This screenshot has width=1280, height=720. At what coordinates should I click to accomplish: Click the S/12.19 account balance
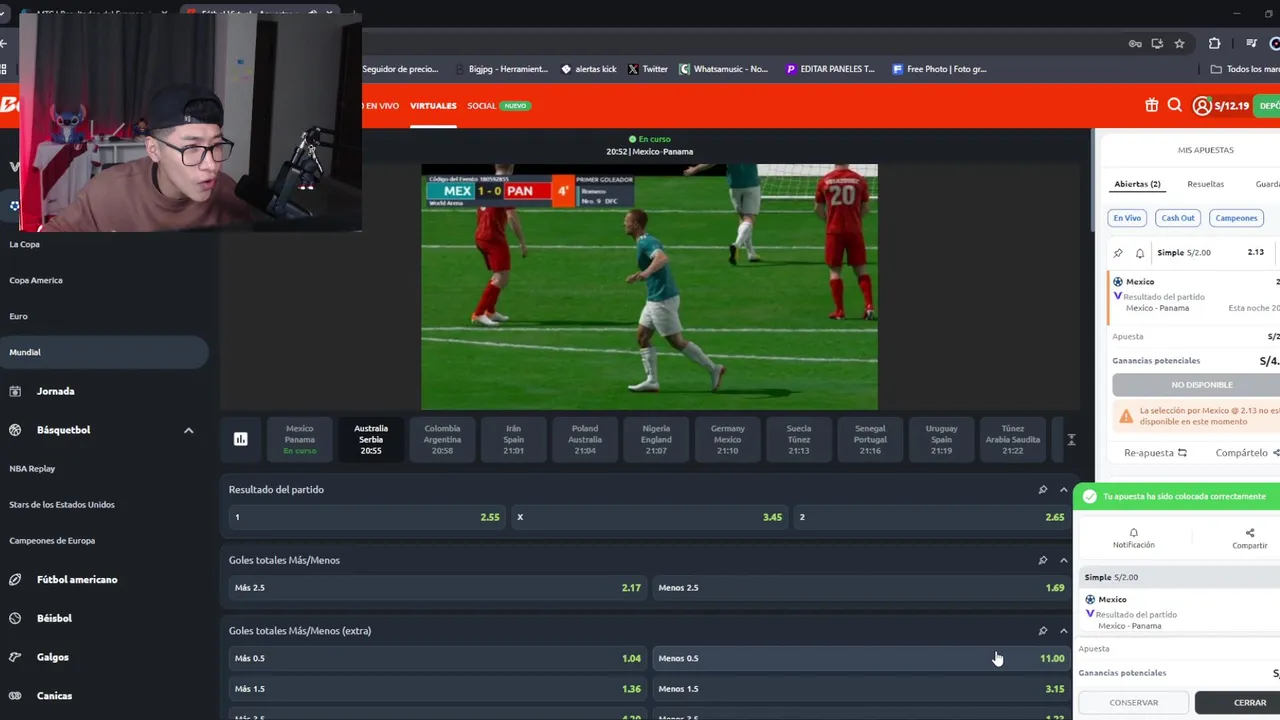[1231, 105]
